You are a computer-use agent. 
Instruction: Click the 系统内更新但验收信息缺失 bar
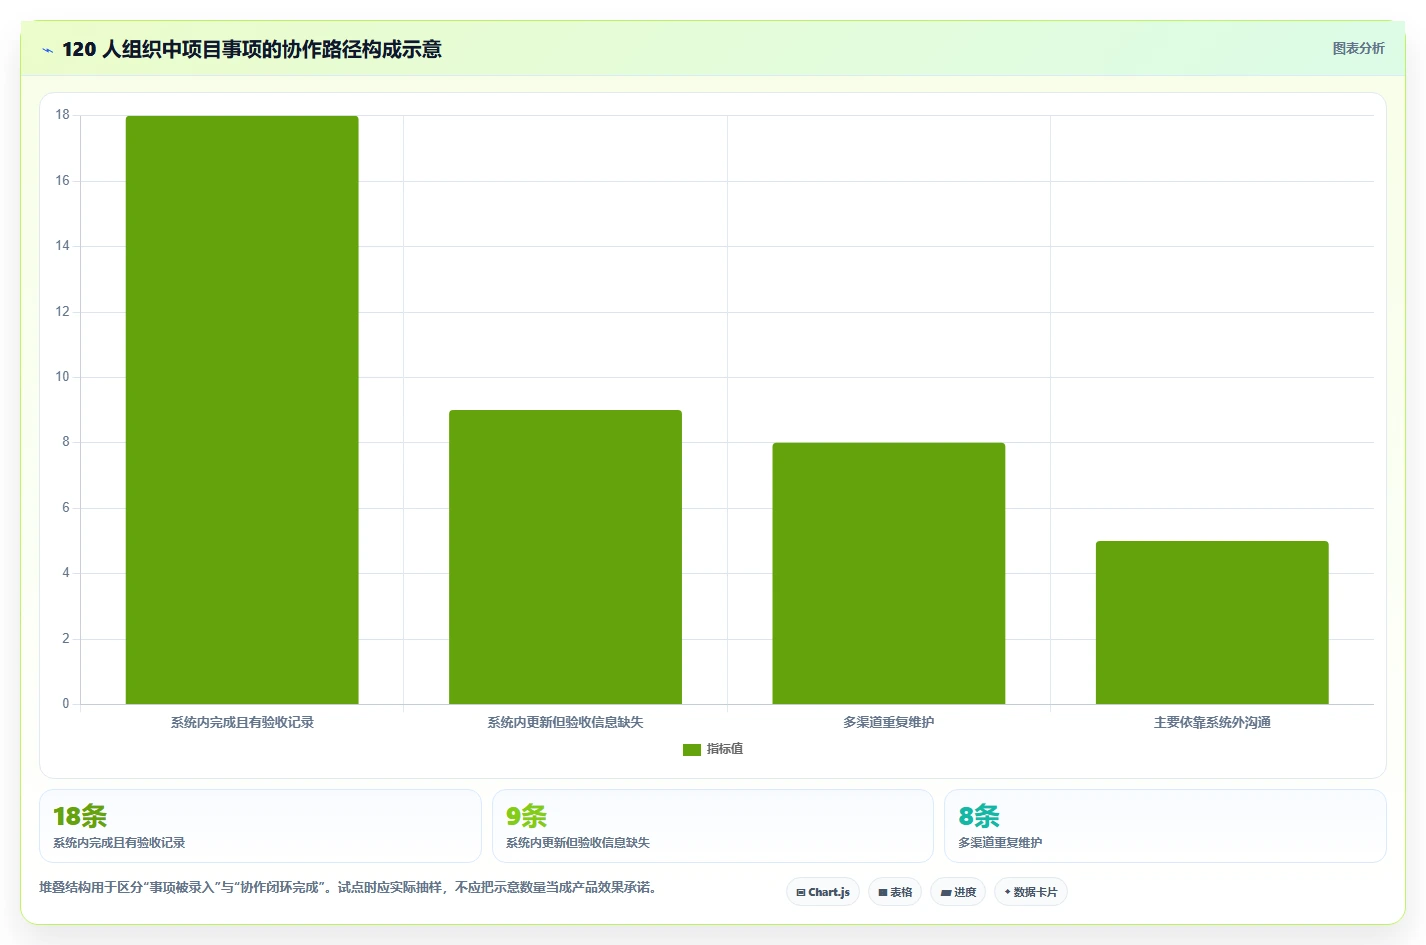tap(565, 557)
